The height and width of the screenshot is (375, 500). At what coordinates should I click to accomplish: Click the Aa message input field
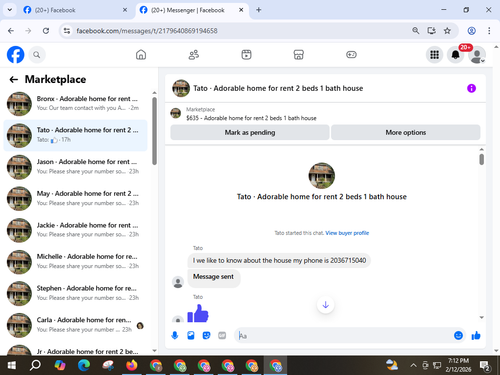343,335
